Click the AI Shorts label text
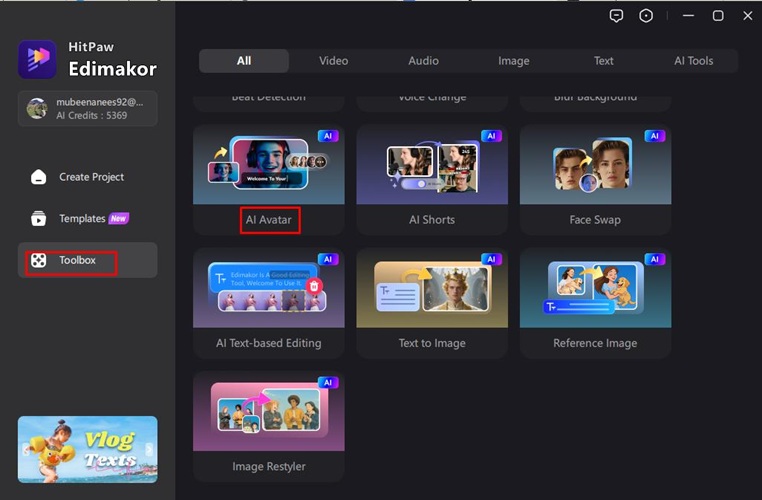This screenshot has width=762, height=500. [x=432, y=220]
